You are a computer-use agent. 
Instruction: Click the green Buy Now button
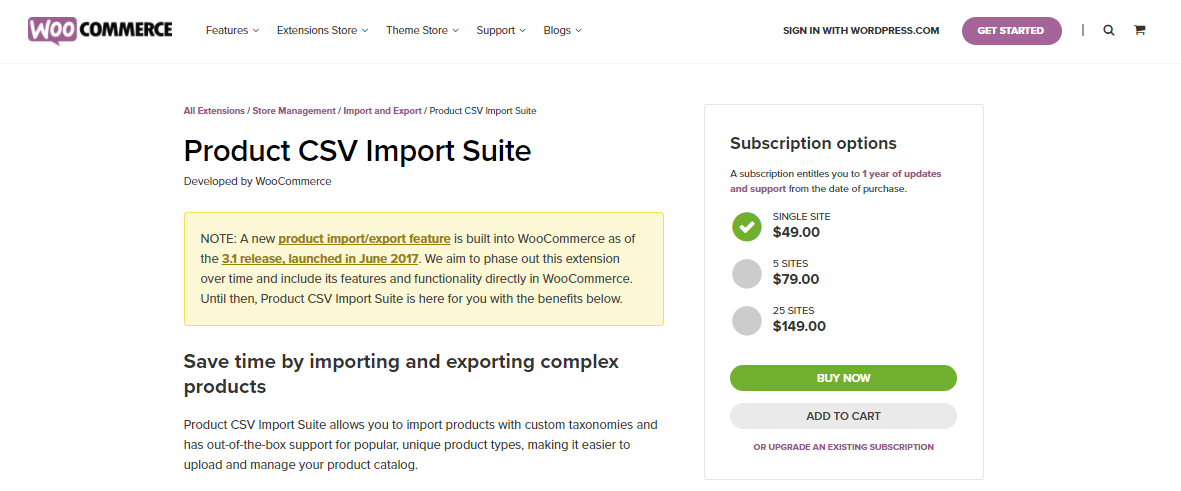(x=843, y=378)
